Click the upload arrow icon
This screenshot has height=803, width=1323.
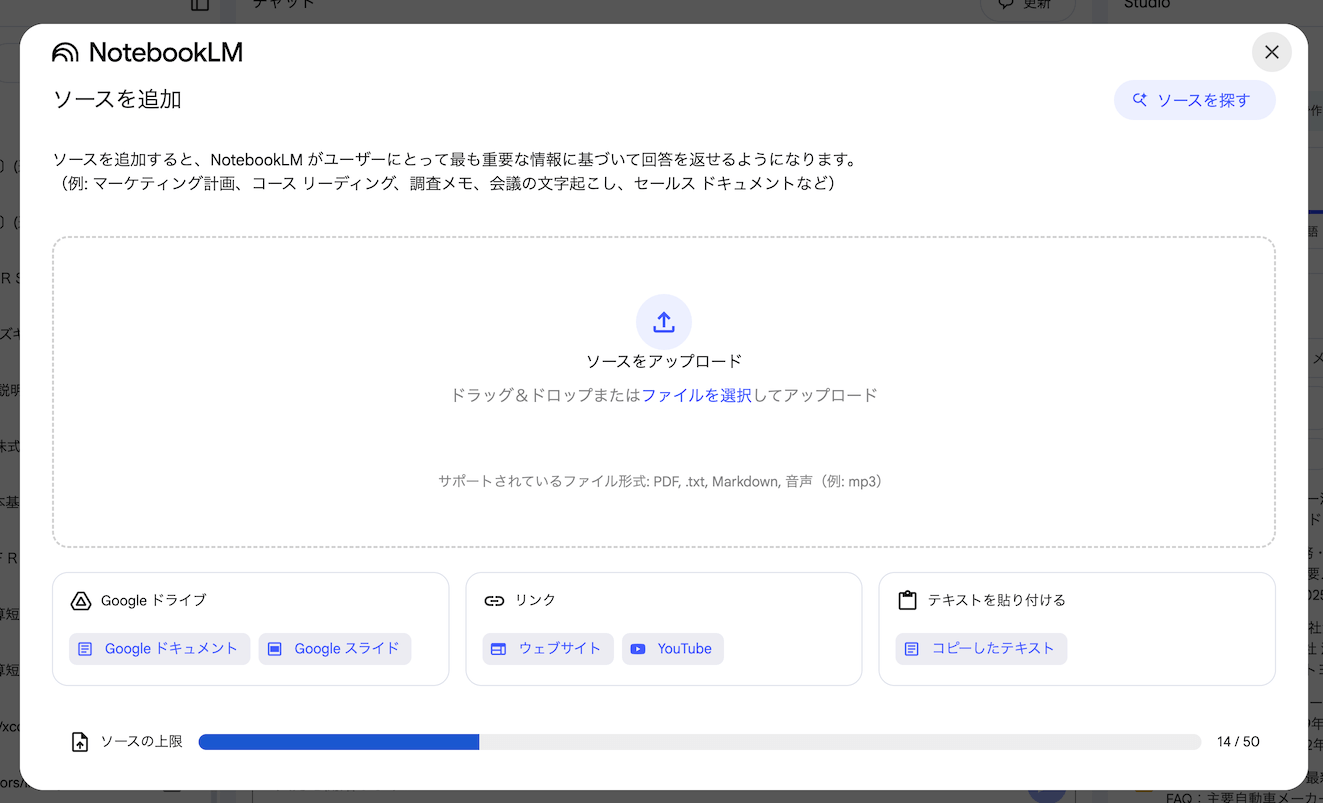[664, 322]
